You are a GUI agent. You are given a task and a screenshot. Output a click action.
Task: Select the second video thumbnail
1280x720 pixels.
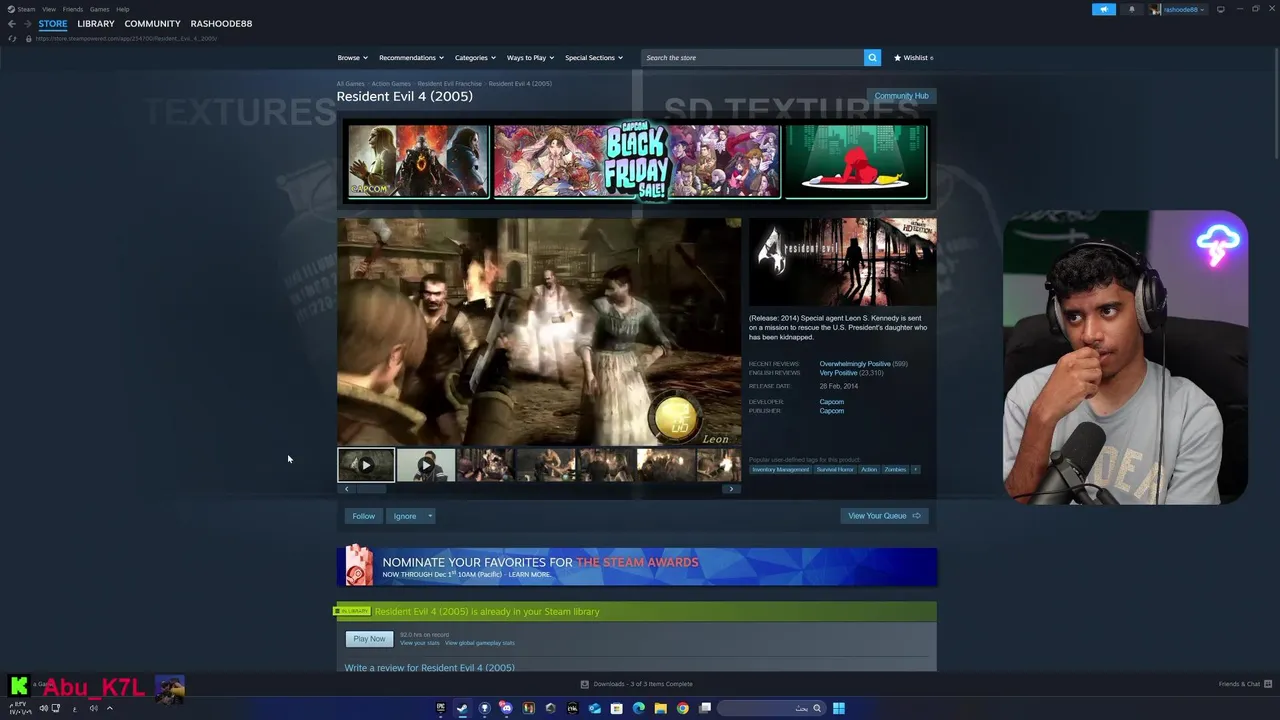tap(426, 465)
